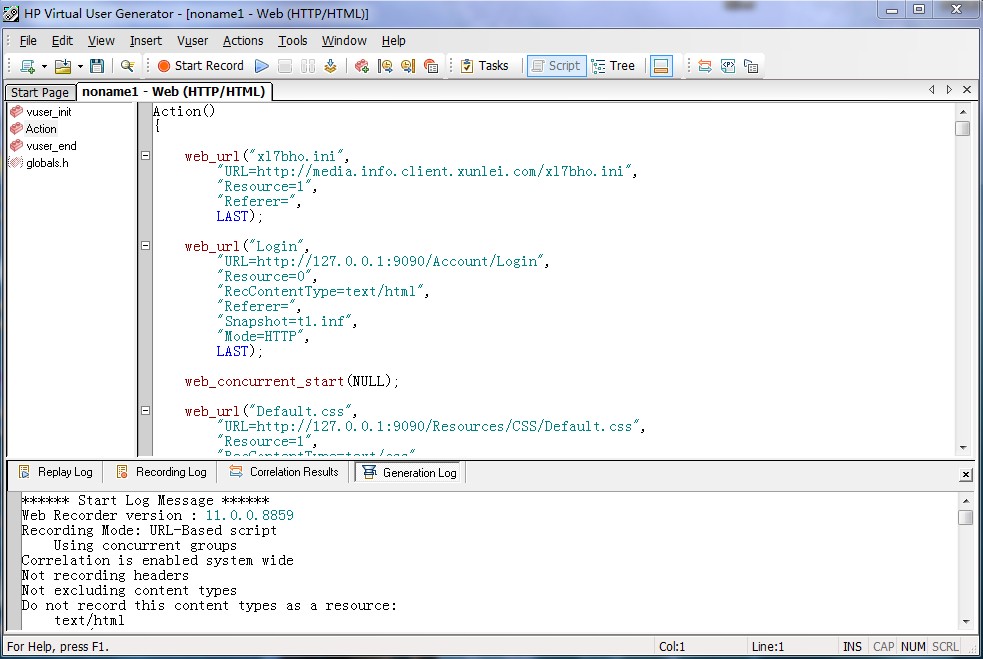Image resolution: width=983 pixels, height=659 pixels.
Task: Click the script editor scrollbar down arrow
Action: (963, 448)
